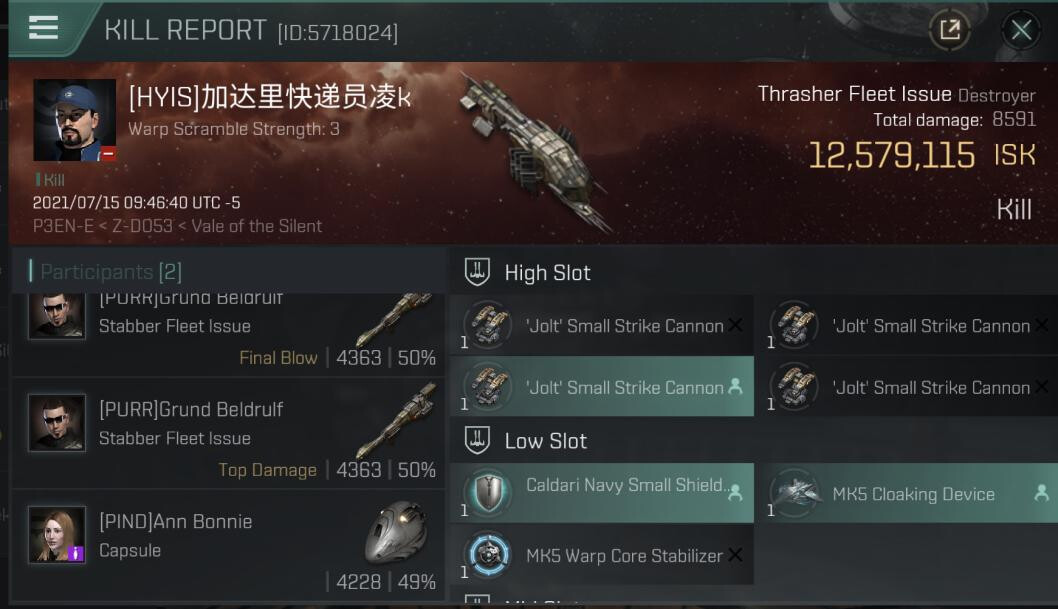Select the highlighted 'Jolt' Small Strike Cannon

(x=602, y=386)
